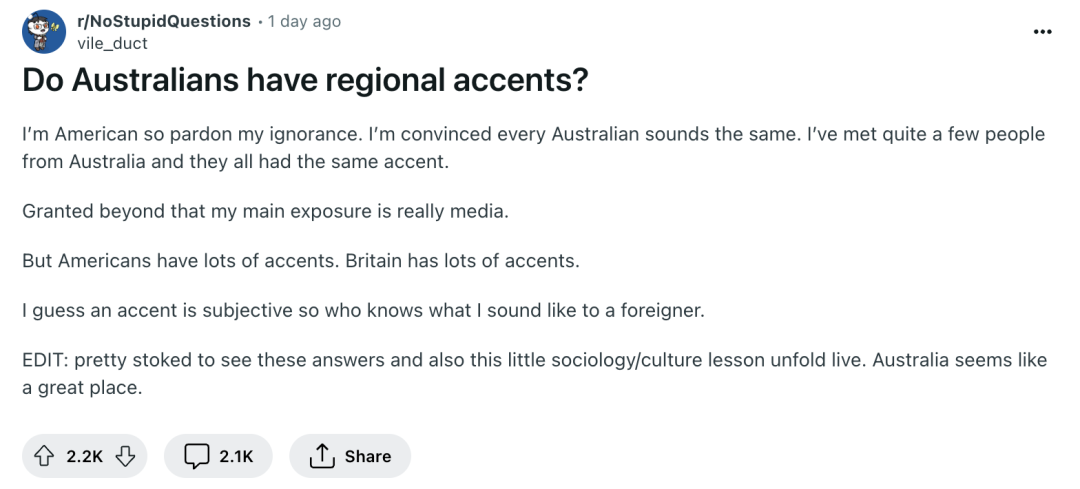Screen dimensions: 1080x489
Task: Click the "But Americans have lots of accents" sentence
Action: point(181,261)
